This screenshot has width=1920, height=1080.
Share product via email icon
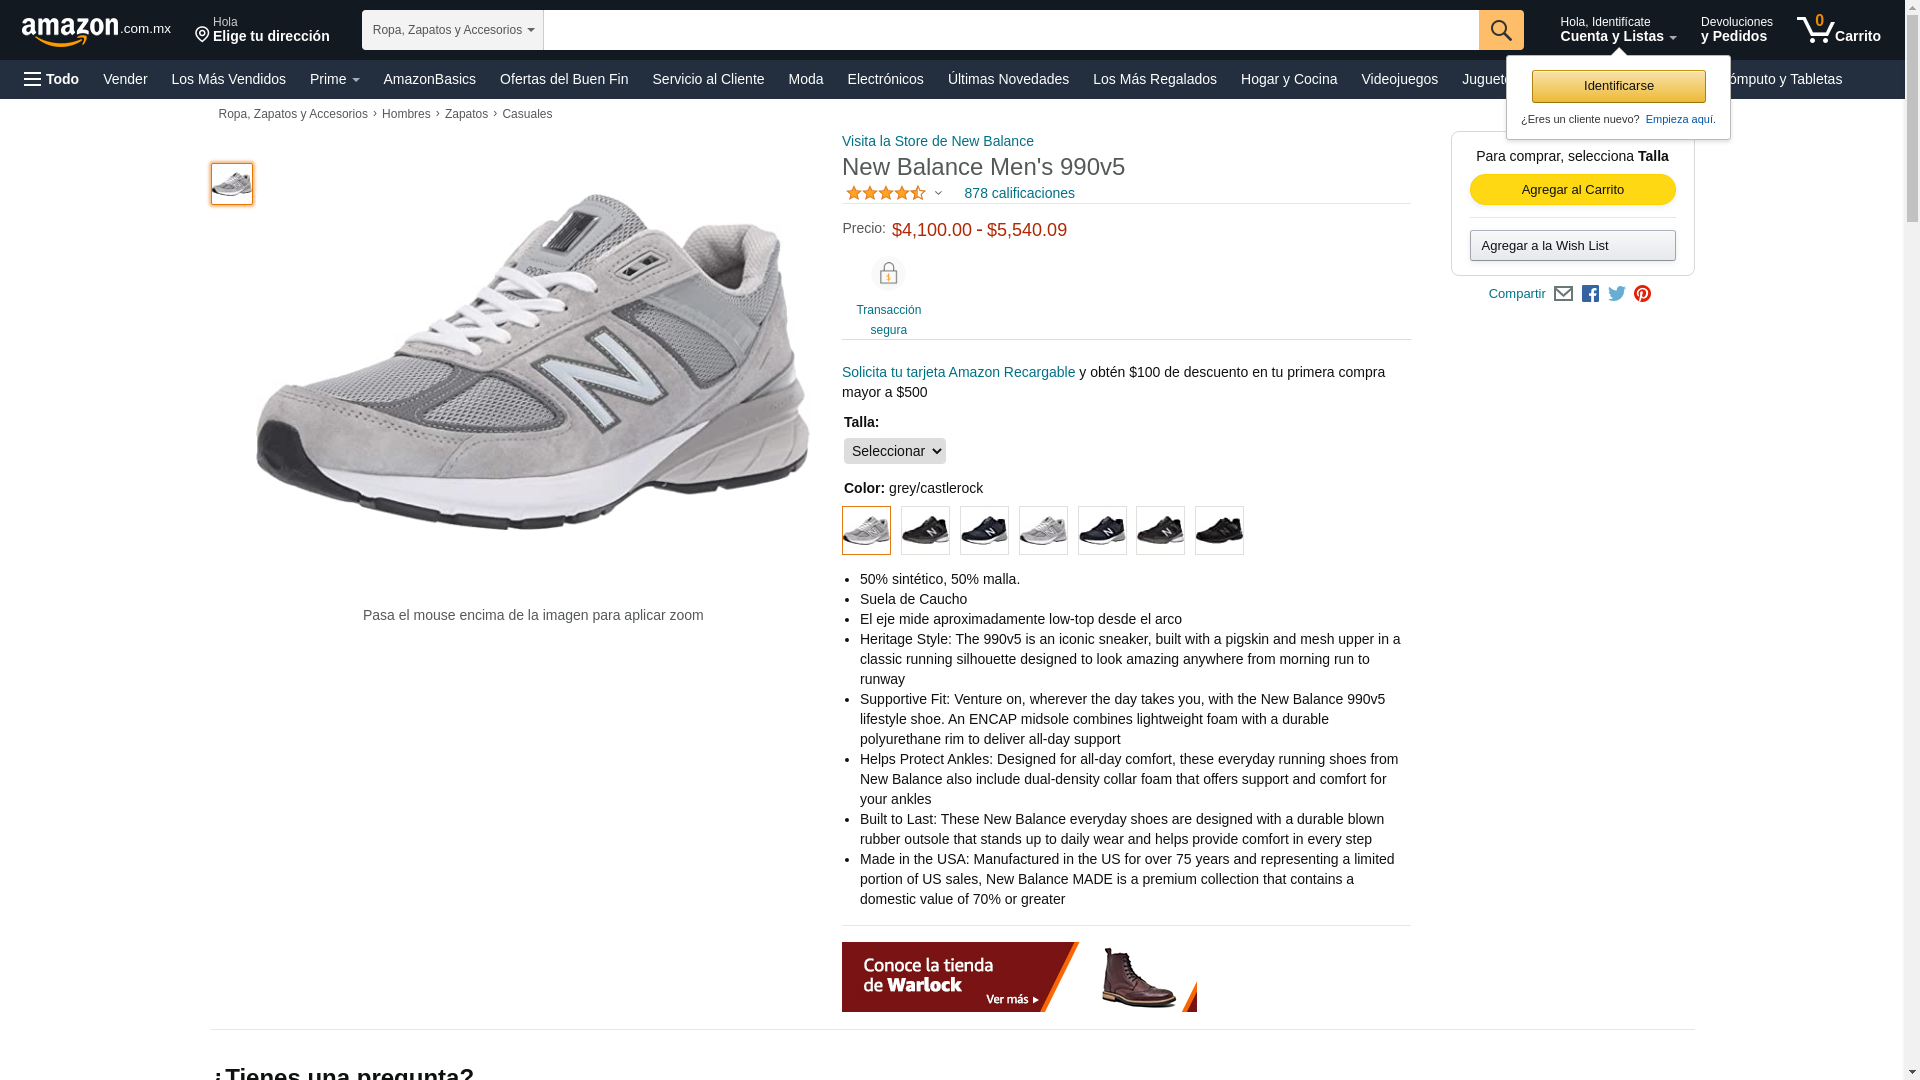1563,294
